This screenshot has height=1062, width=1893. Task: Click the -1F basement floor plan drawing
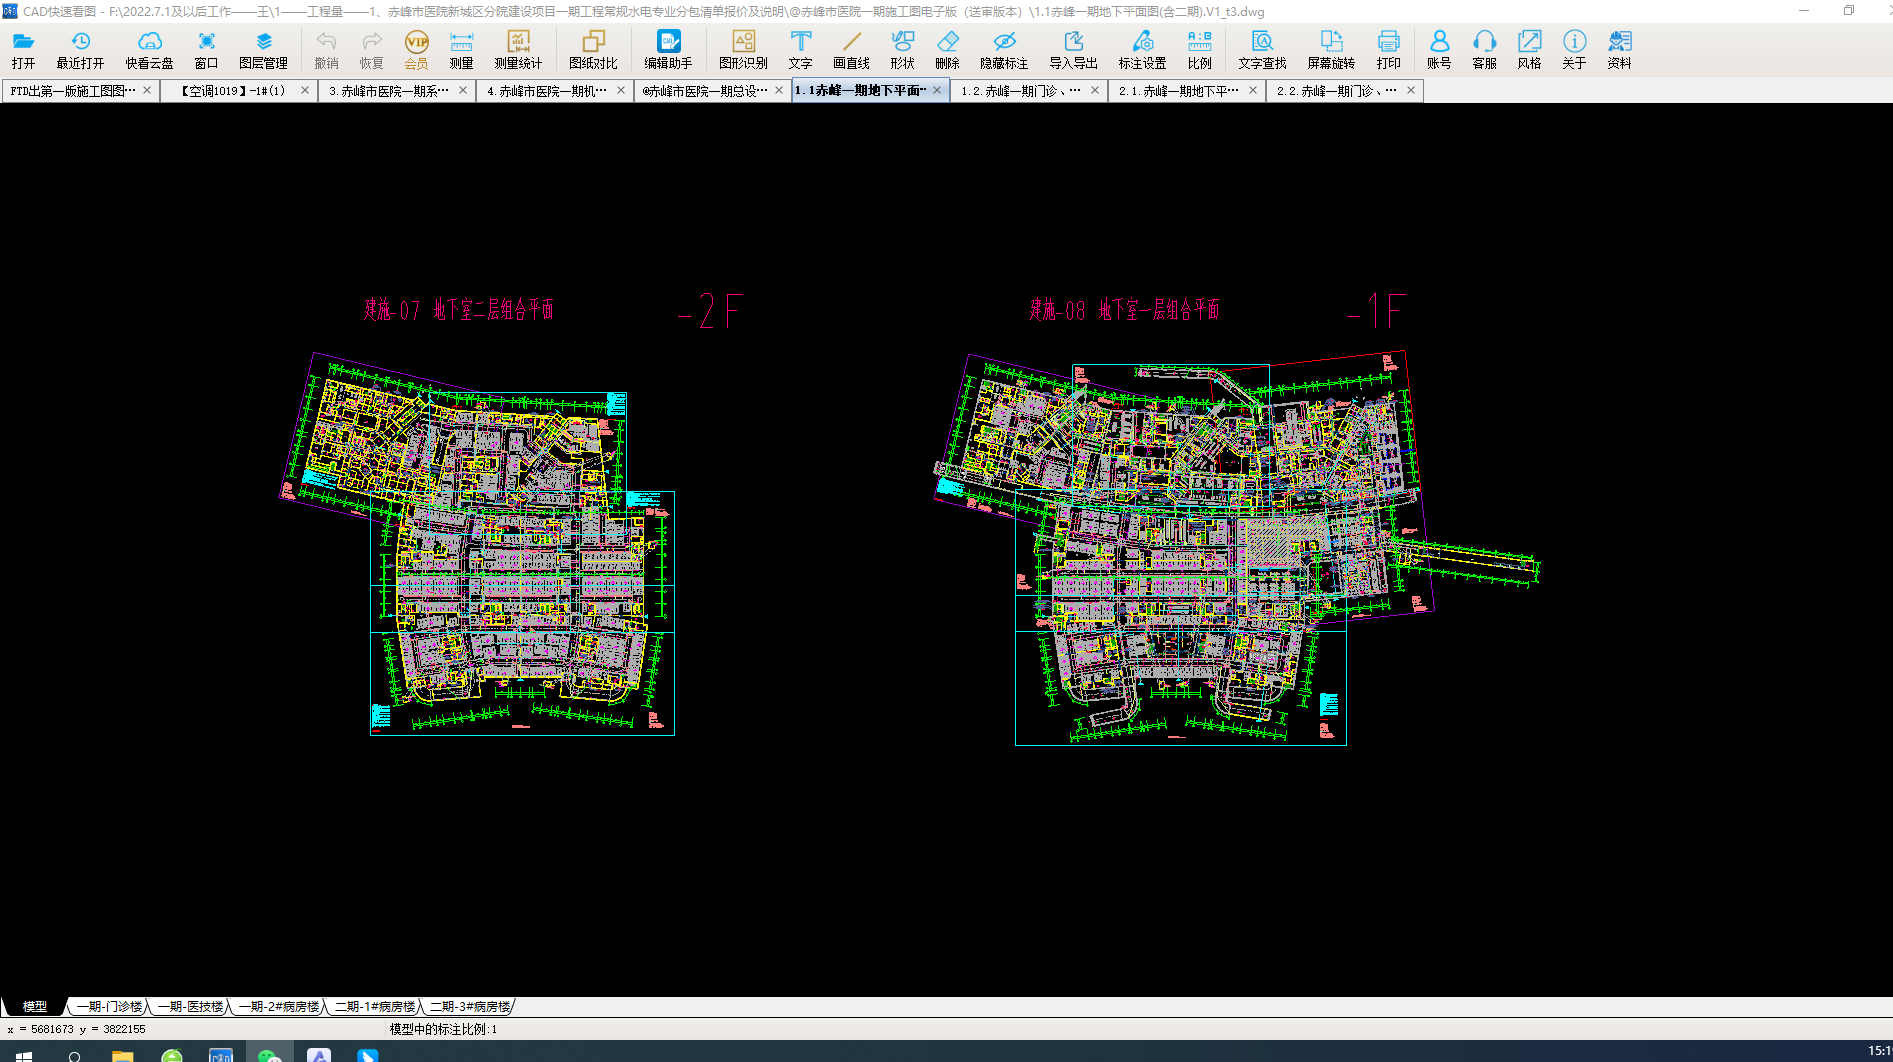[x=1237, y=547]
